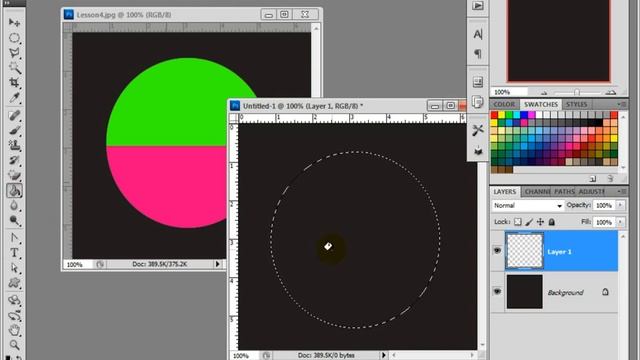The width and height of the screenshot is (640, 360).
Task: Select the Magic Wand tool
Action: pyautogui.click(x=14, y=67)
